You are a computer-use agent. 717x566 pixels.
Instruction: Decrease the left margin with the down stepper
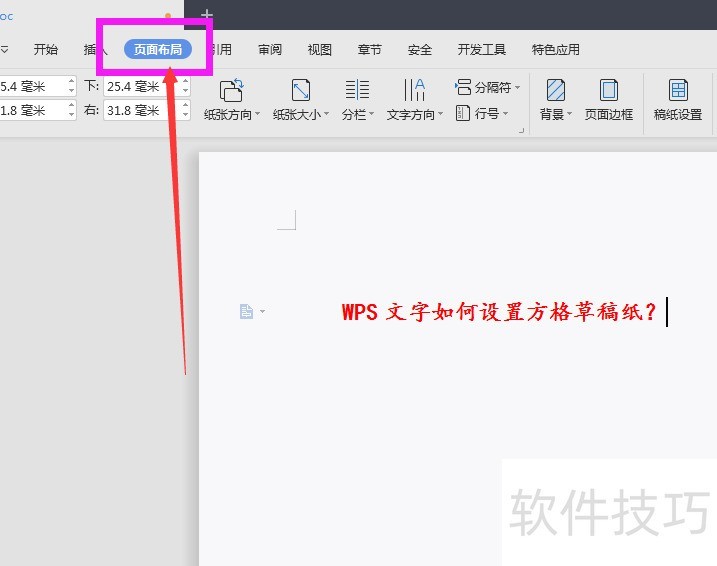point(71,115)
